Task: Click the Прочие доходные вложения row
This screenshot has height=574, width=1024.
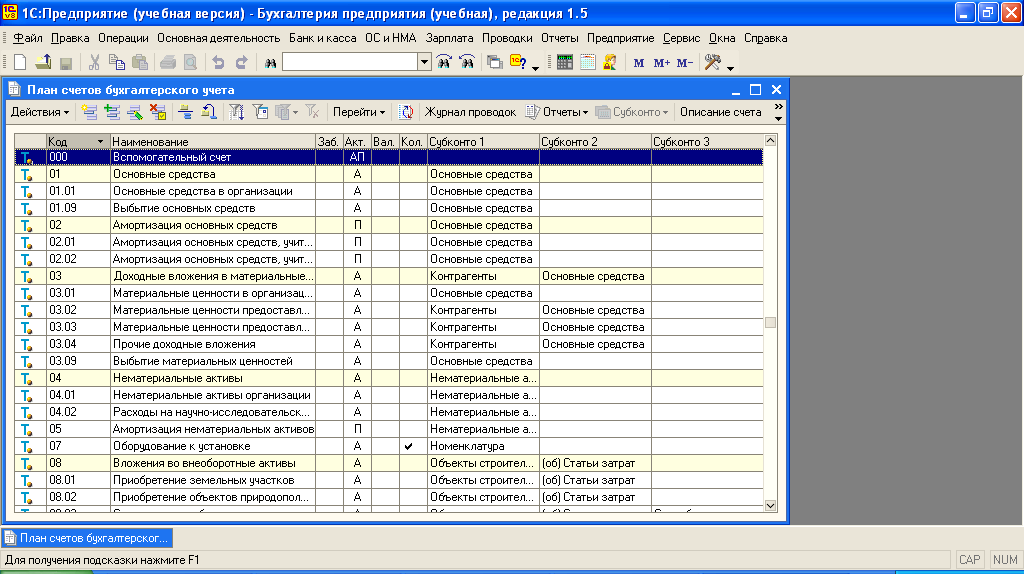Action: [389, 344]
